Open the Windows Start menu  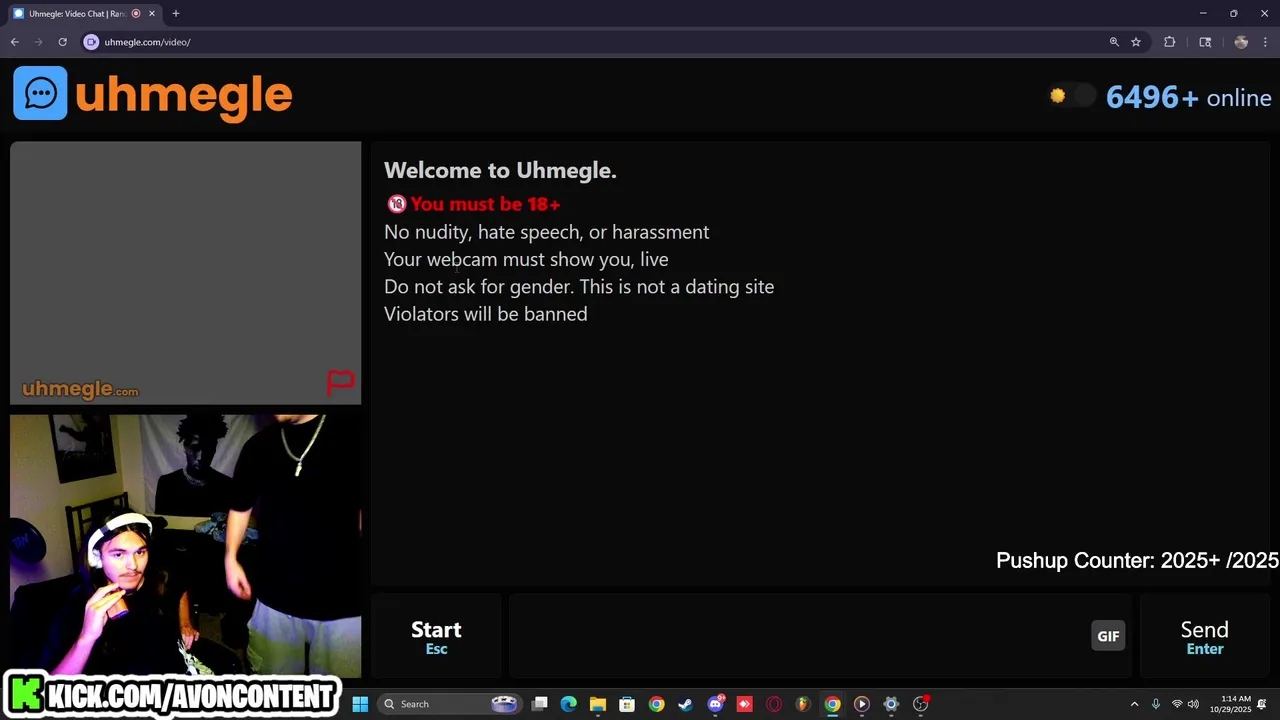pos(360,704)
